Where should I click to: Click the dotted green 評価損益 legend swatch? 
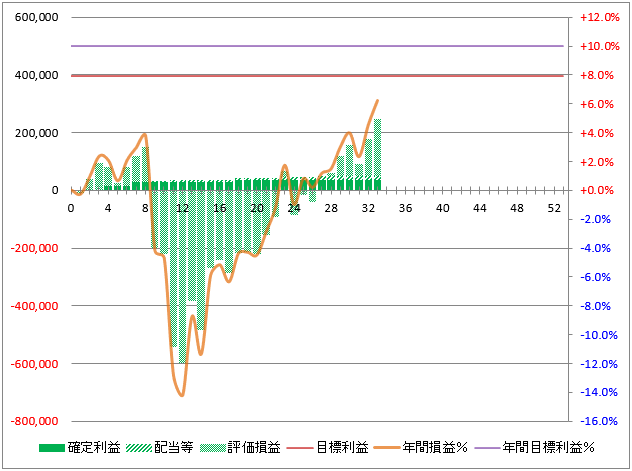(212, 448)
